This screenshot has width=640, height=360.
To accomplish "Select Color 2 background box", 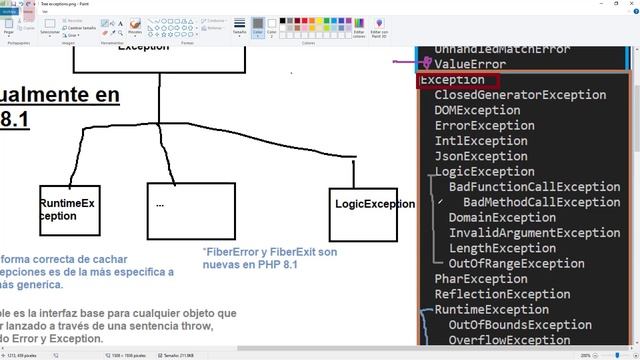I will pos(271,28).
